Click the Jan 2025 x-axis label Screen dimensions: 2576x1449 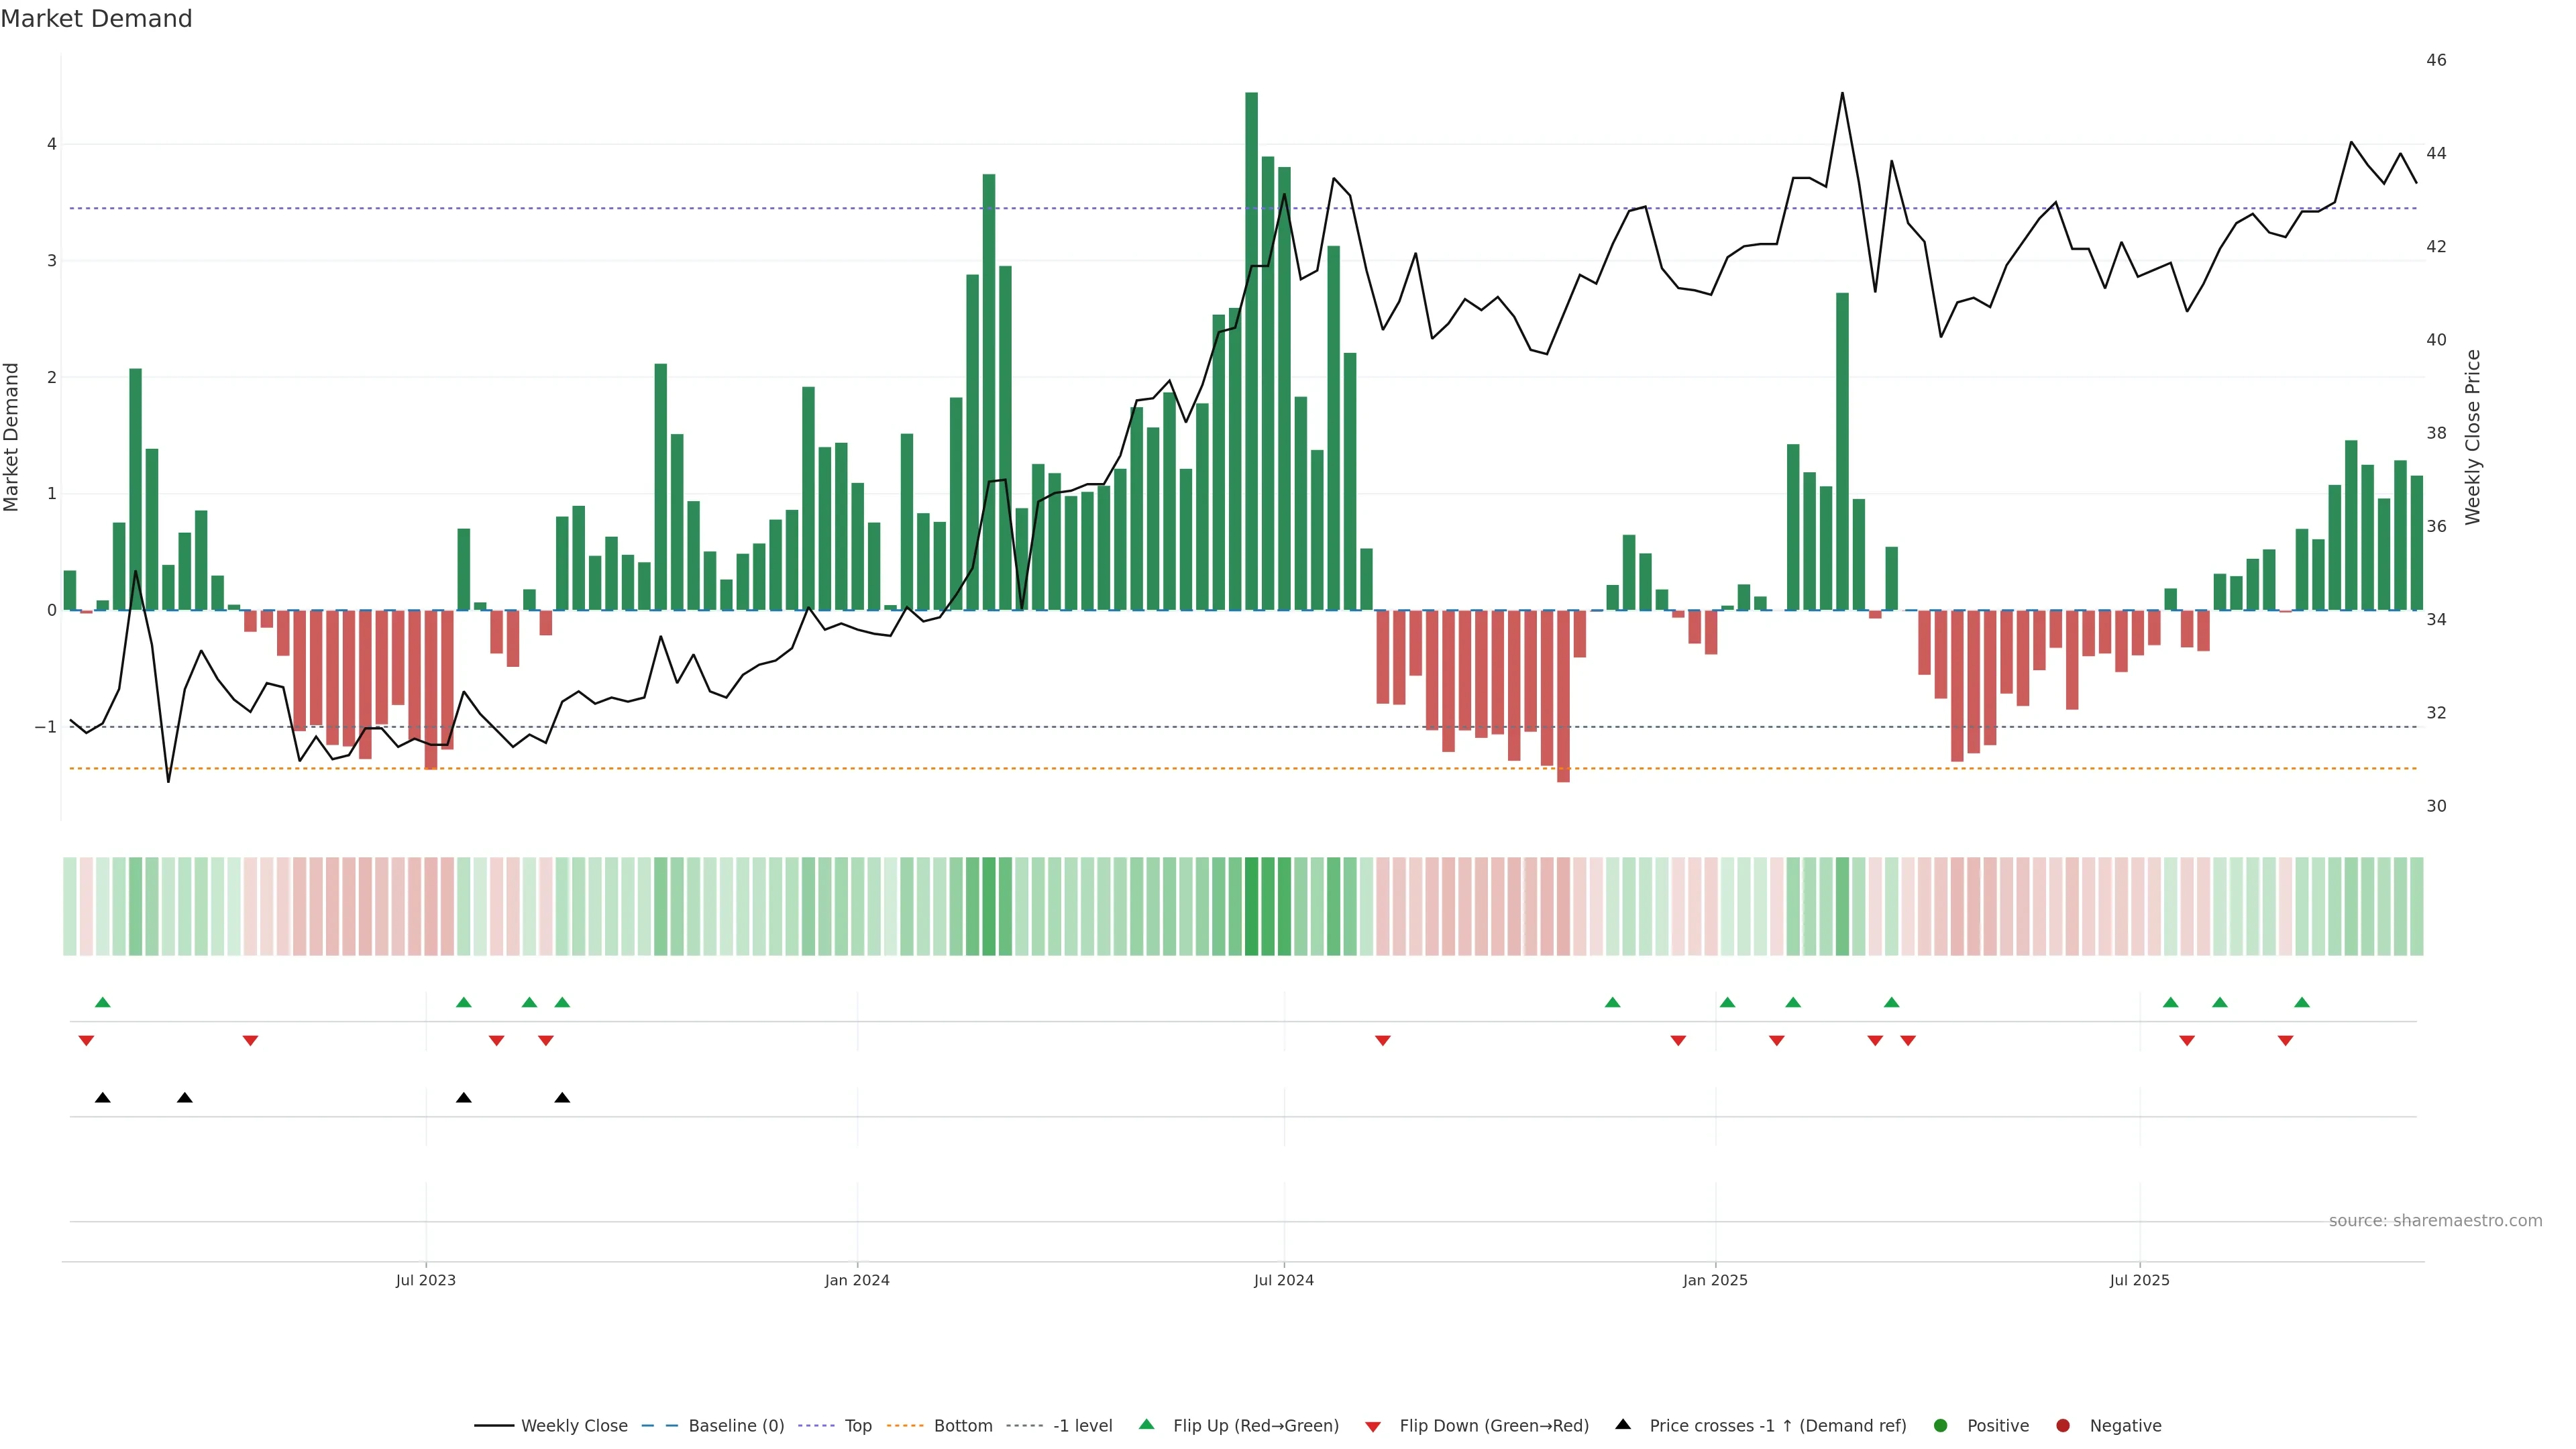pyautogui.click(x=1715, y=1280)
